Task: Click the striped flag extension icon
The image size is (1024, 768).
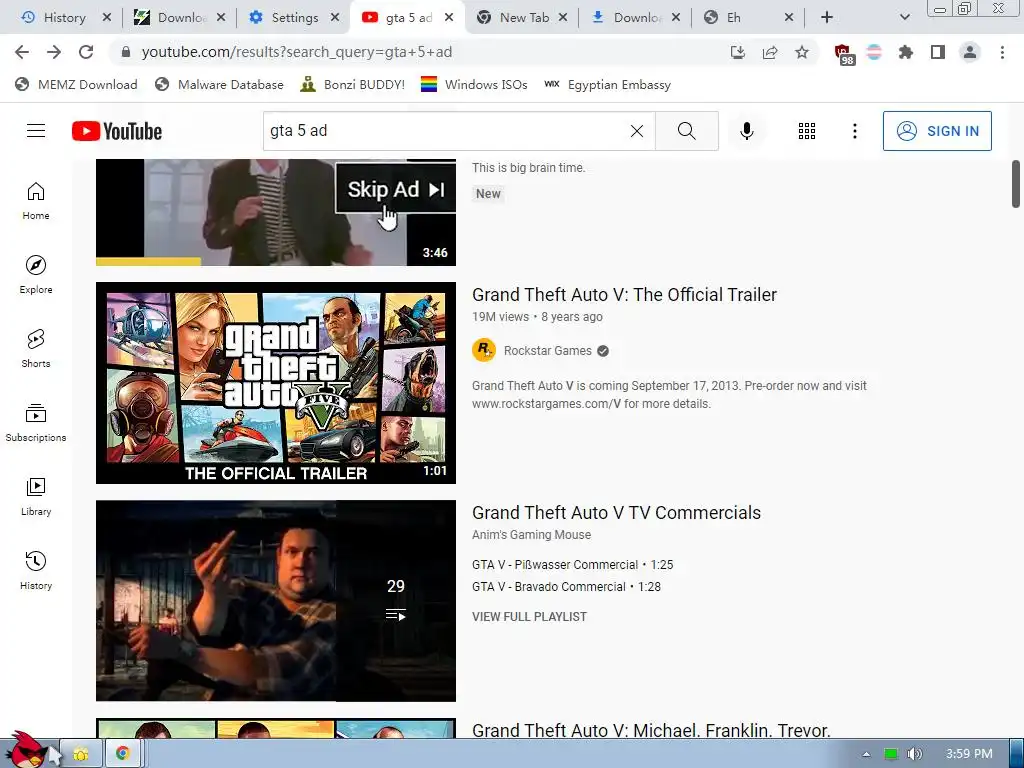Action: click(x=874, y=52)
